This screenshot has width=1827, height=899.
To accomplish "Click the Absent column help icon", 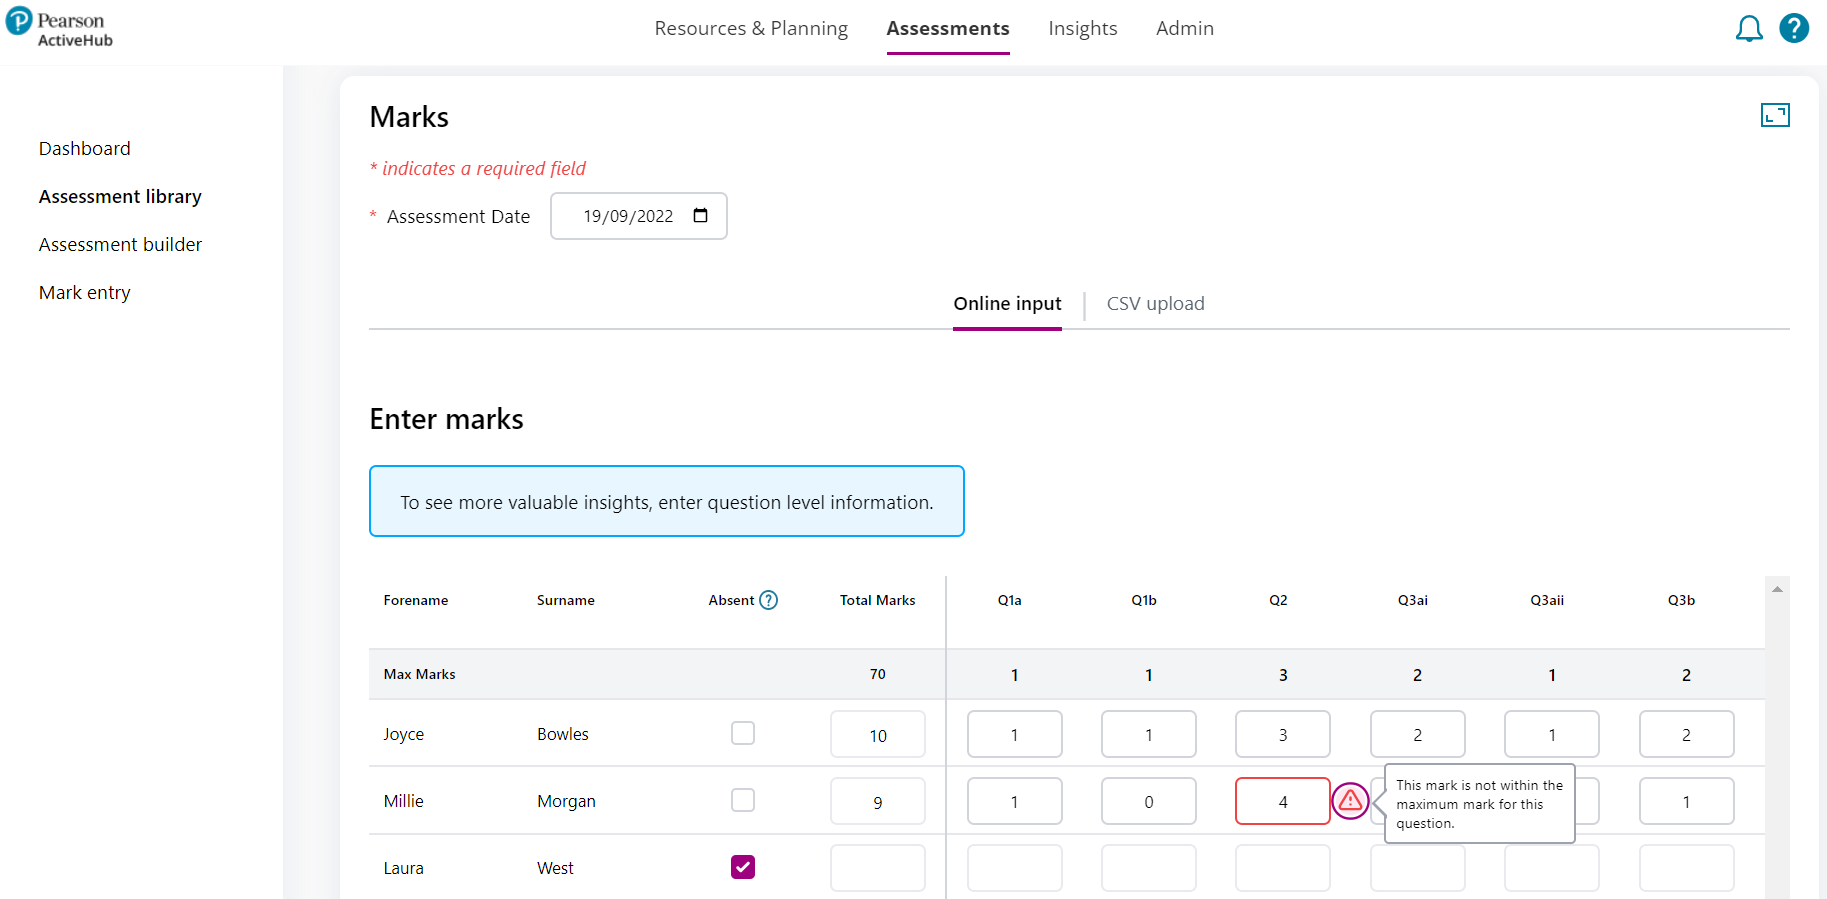I will coord(768,600).
